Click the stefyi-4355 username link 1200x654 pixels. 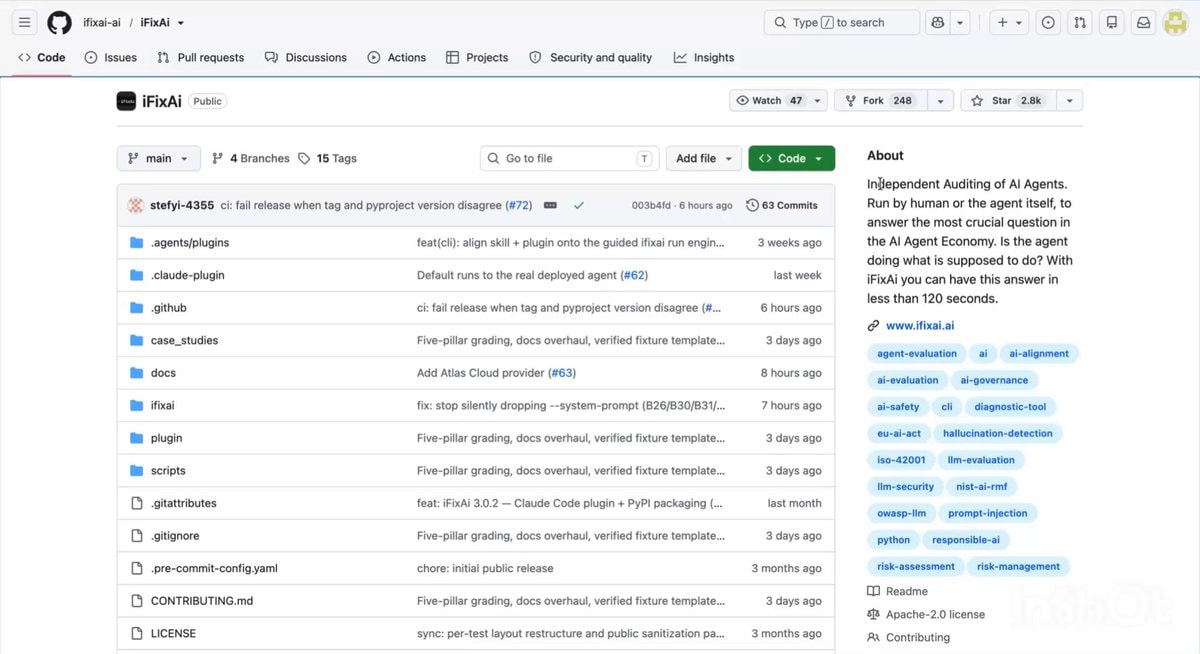[x=182, y=205]
